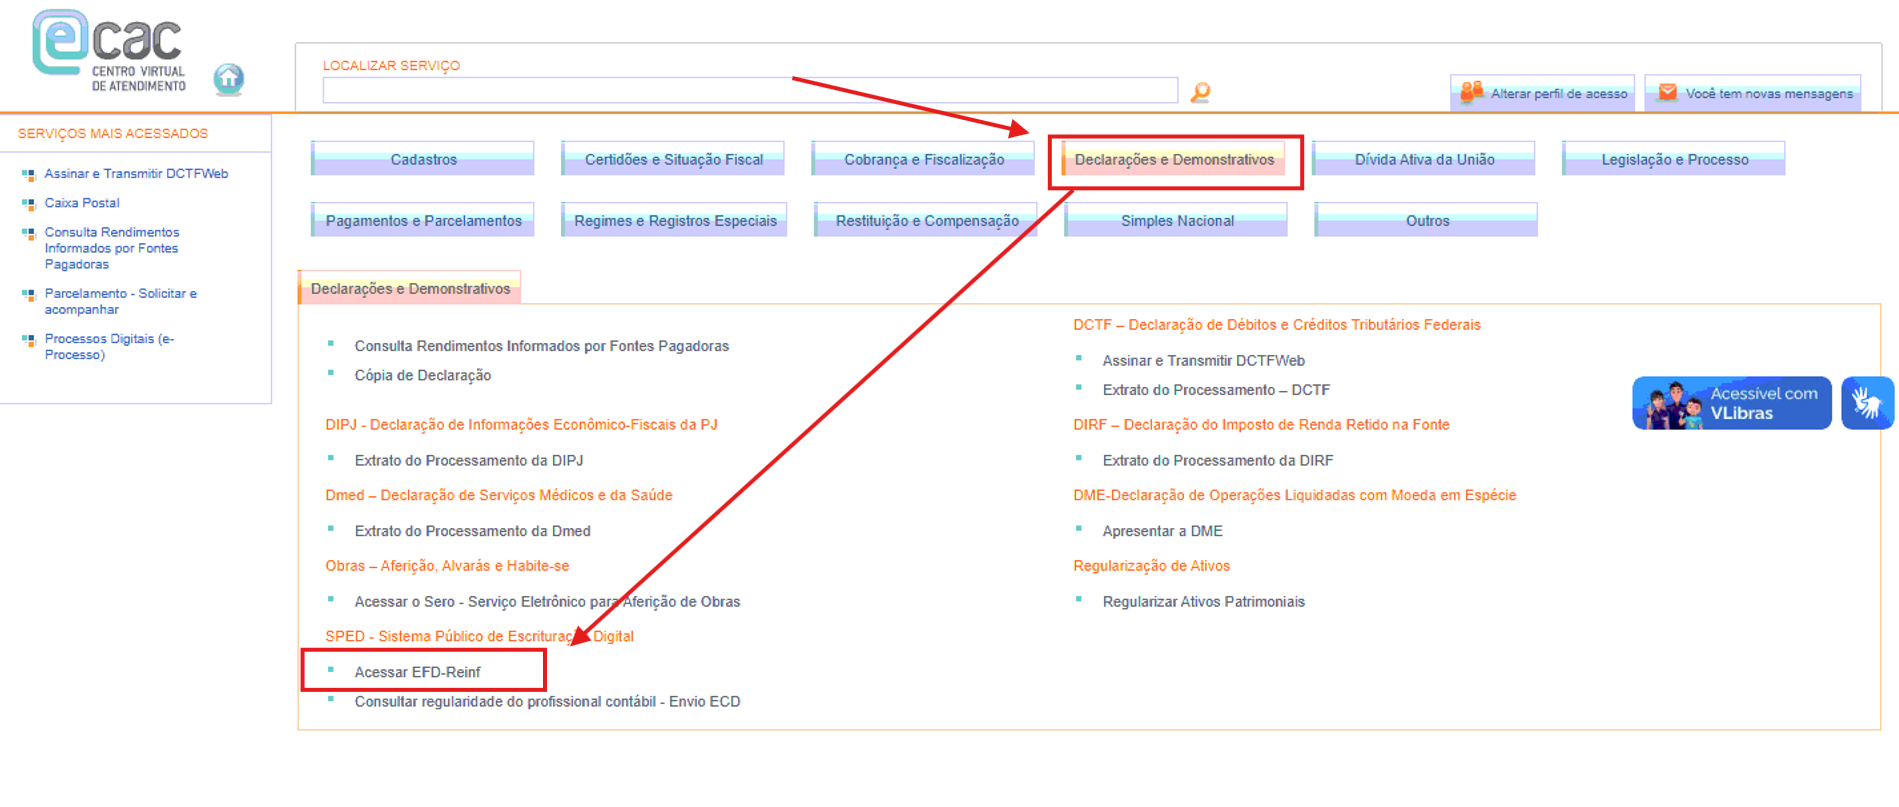
Task: Open the Simples Nacional menu
Action: click(x=1176, y=220)
